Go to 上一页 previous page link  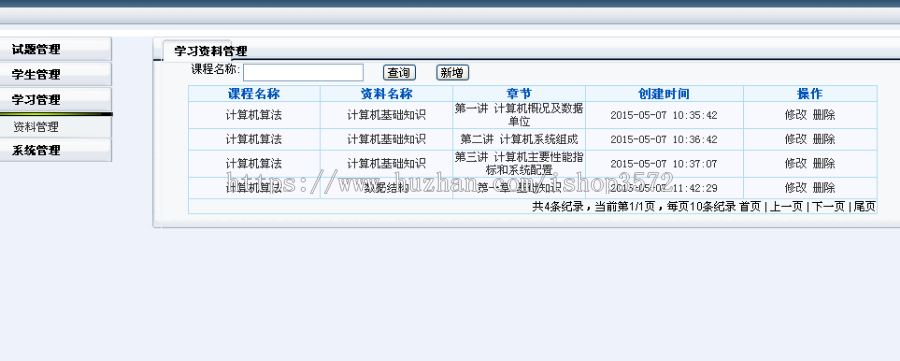point(786,207)
